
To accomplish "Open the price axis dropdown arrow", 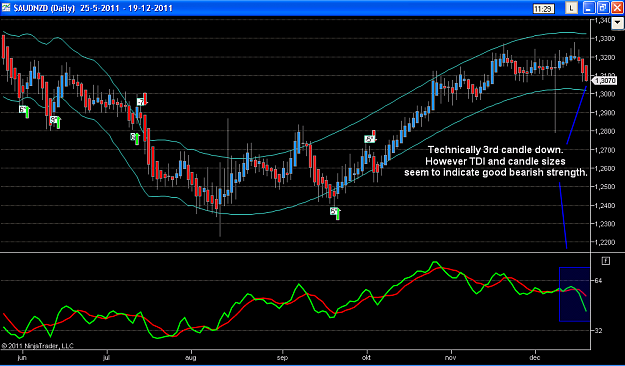I will [616, 23].
